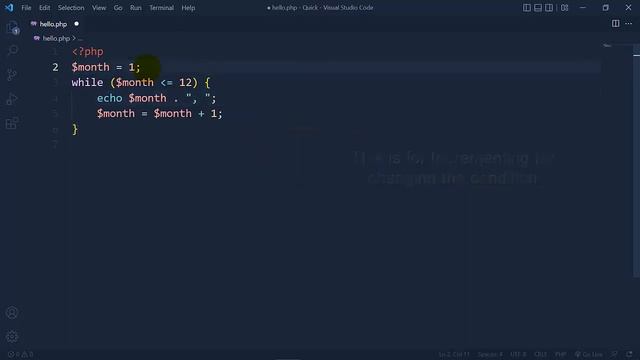Toggle secondary side bar layout icon
Image resolution: width=640 pixels, height=360 pixels.
tap(549, 8)
